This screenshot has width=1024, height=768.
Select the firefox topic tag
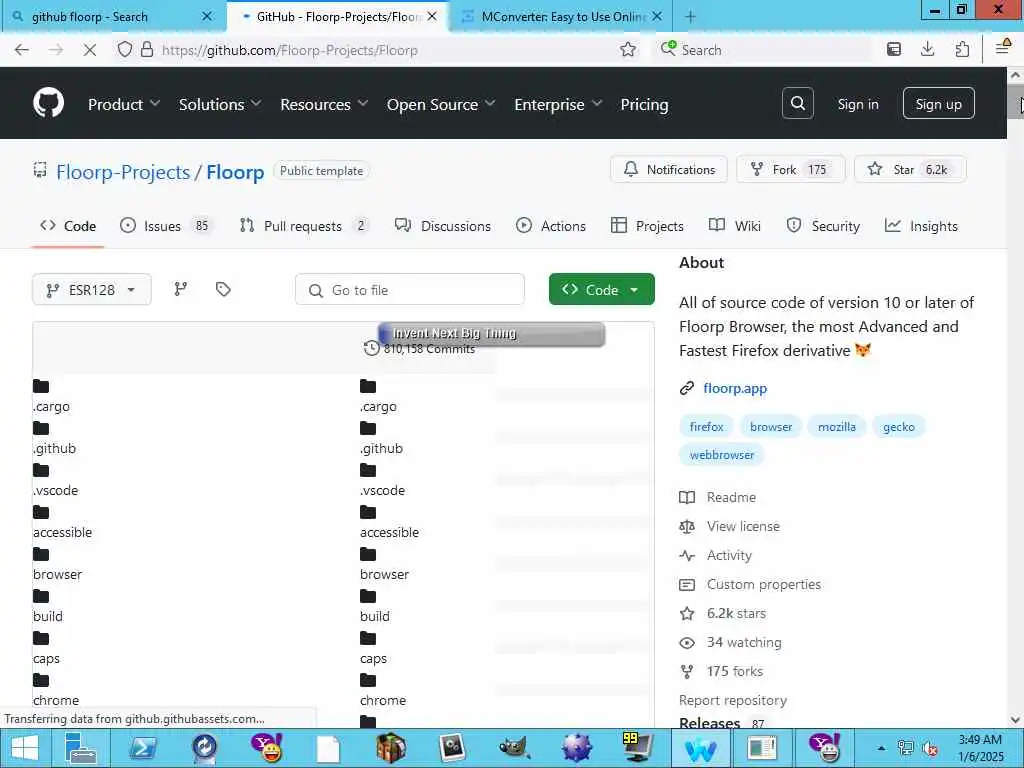pos(707,426)
